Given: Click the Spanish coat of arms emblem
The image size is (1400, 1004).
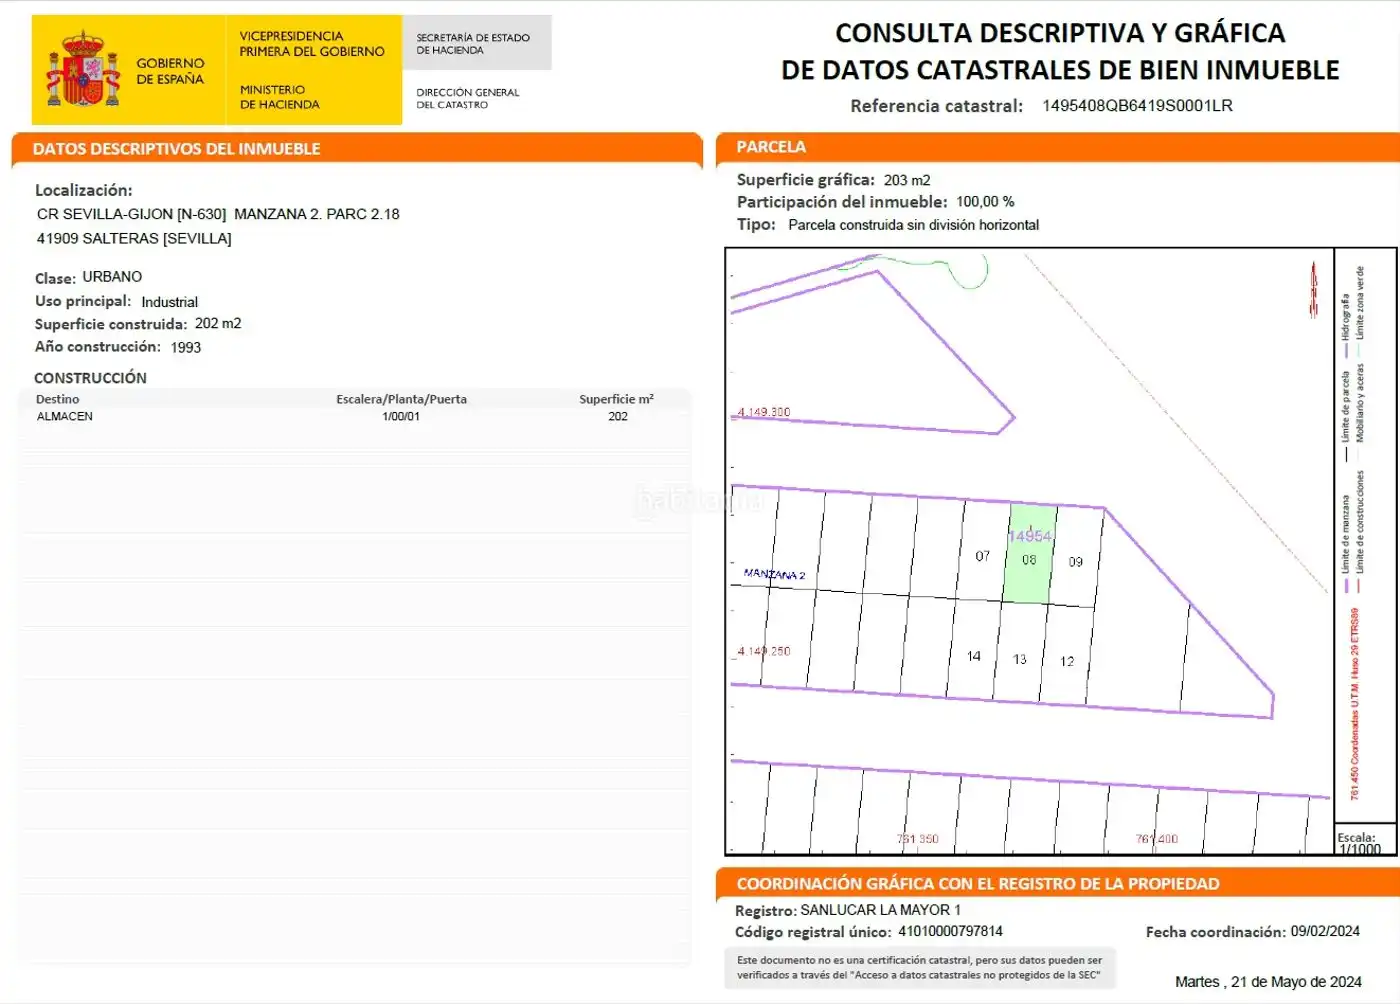Looking at the screenshot, I should (82, 69).
